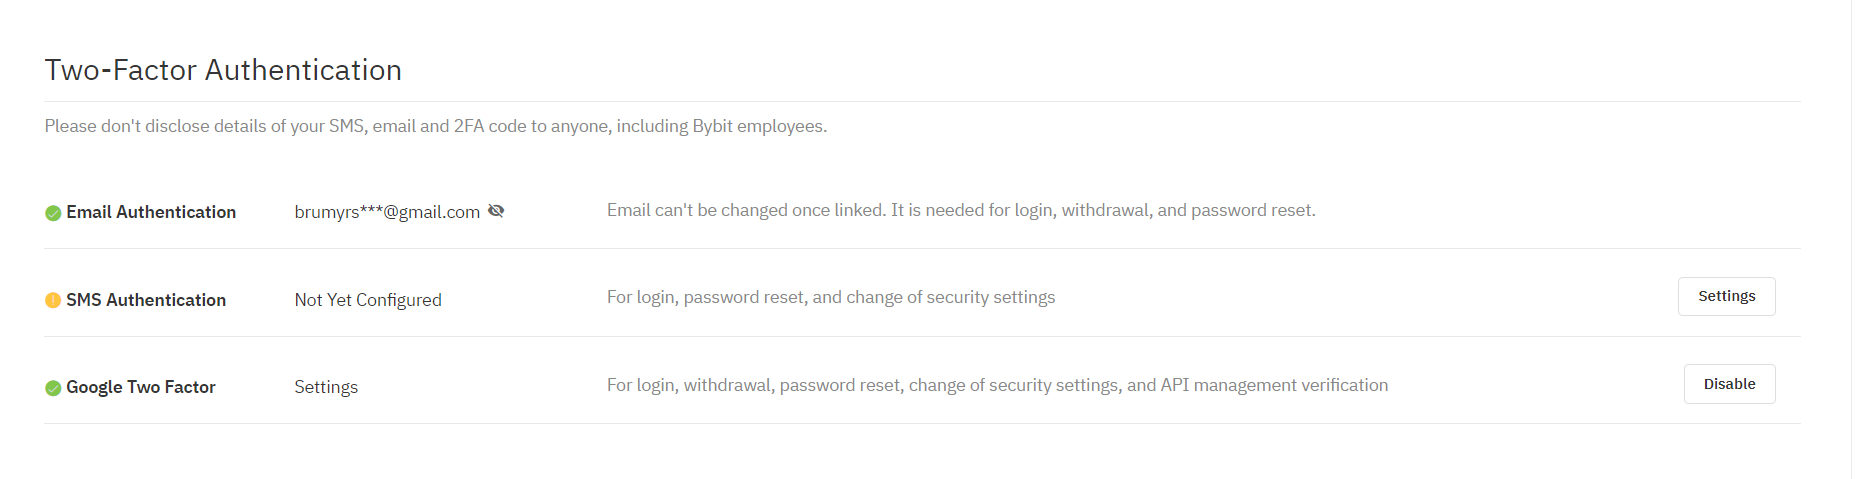Click the masked email address brumyrs***@gmail.com
The height and width of the screenshot is (479, 1856).
(387, 212)
